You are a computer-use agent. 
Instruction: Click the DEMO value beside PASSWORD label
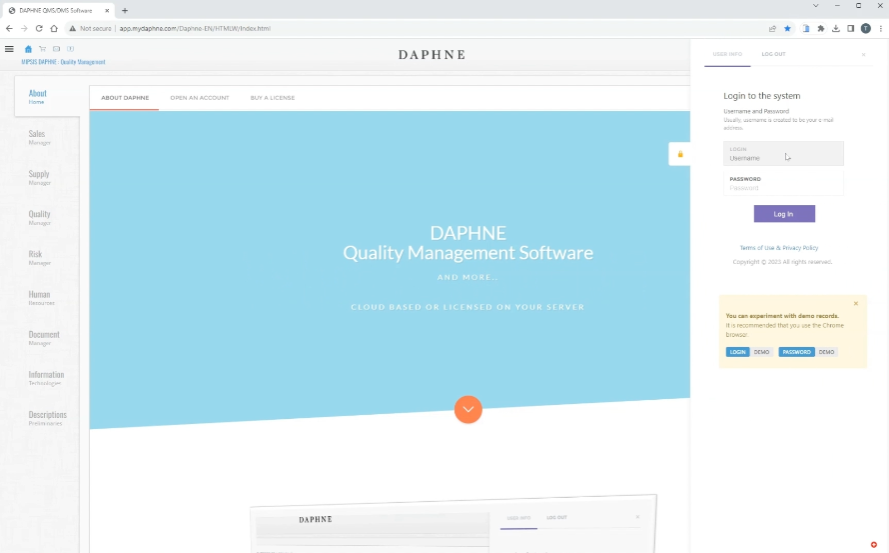pyautogui.click(x=827, y=352)
